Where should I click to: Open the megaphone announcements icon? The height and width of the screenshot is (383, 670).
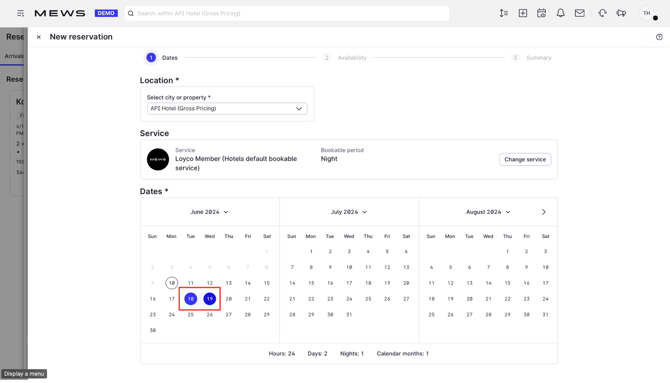click(621, 13)
